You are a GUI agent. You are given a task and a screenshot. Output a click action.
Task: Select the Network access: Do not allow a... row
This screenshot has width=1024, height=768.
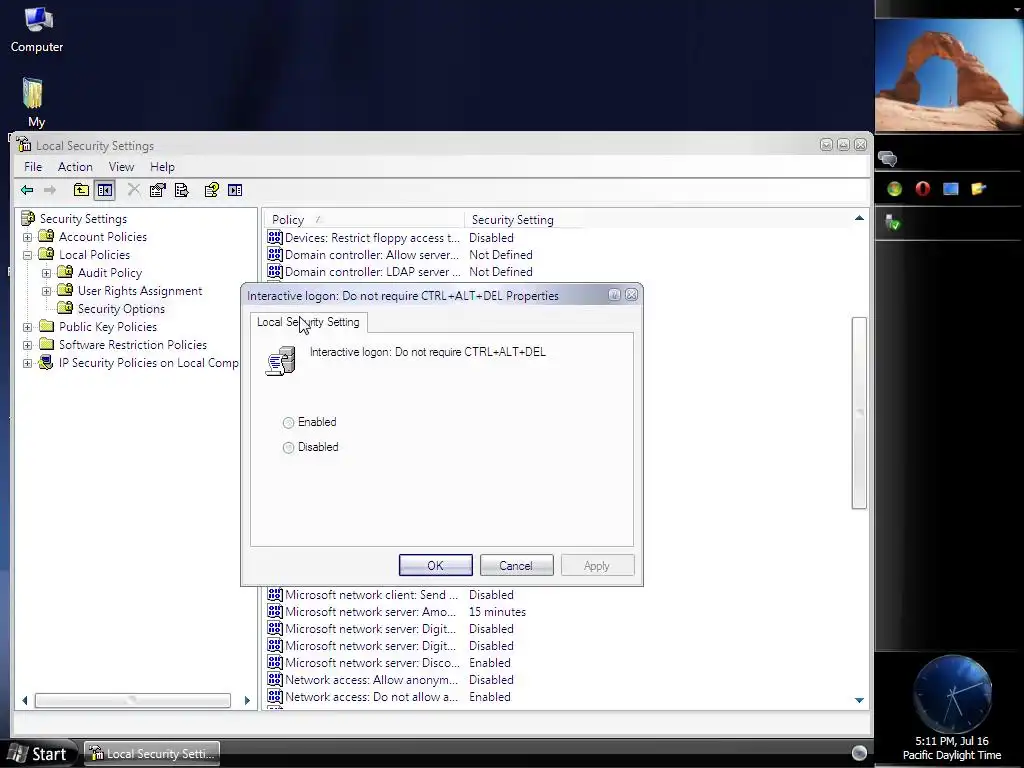coord(389,697)
